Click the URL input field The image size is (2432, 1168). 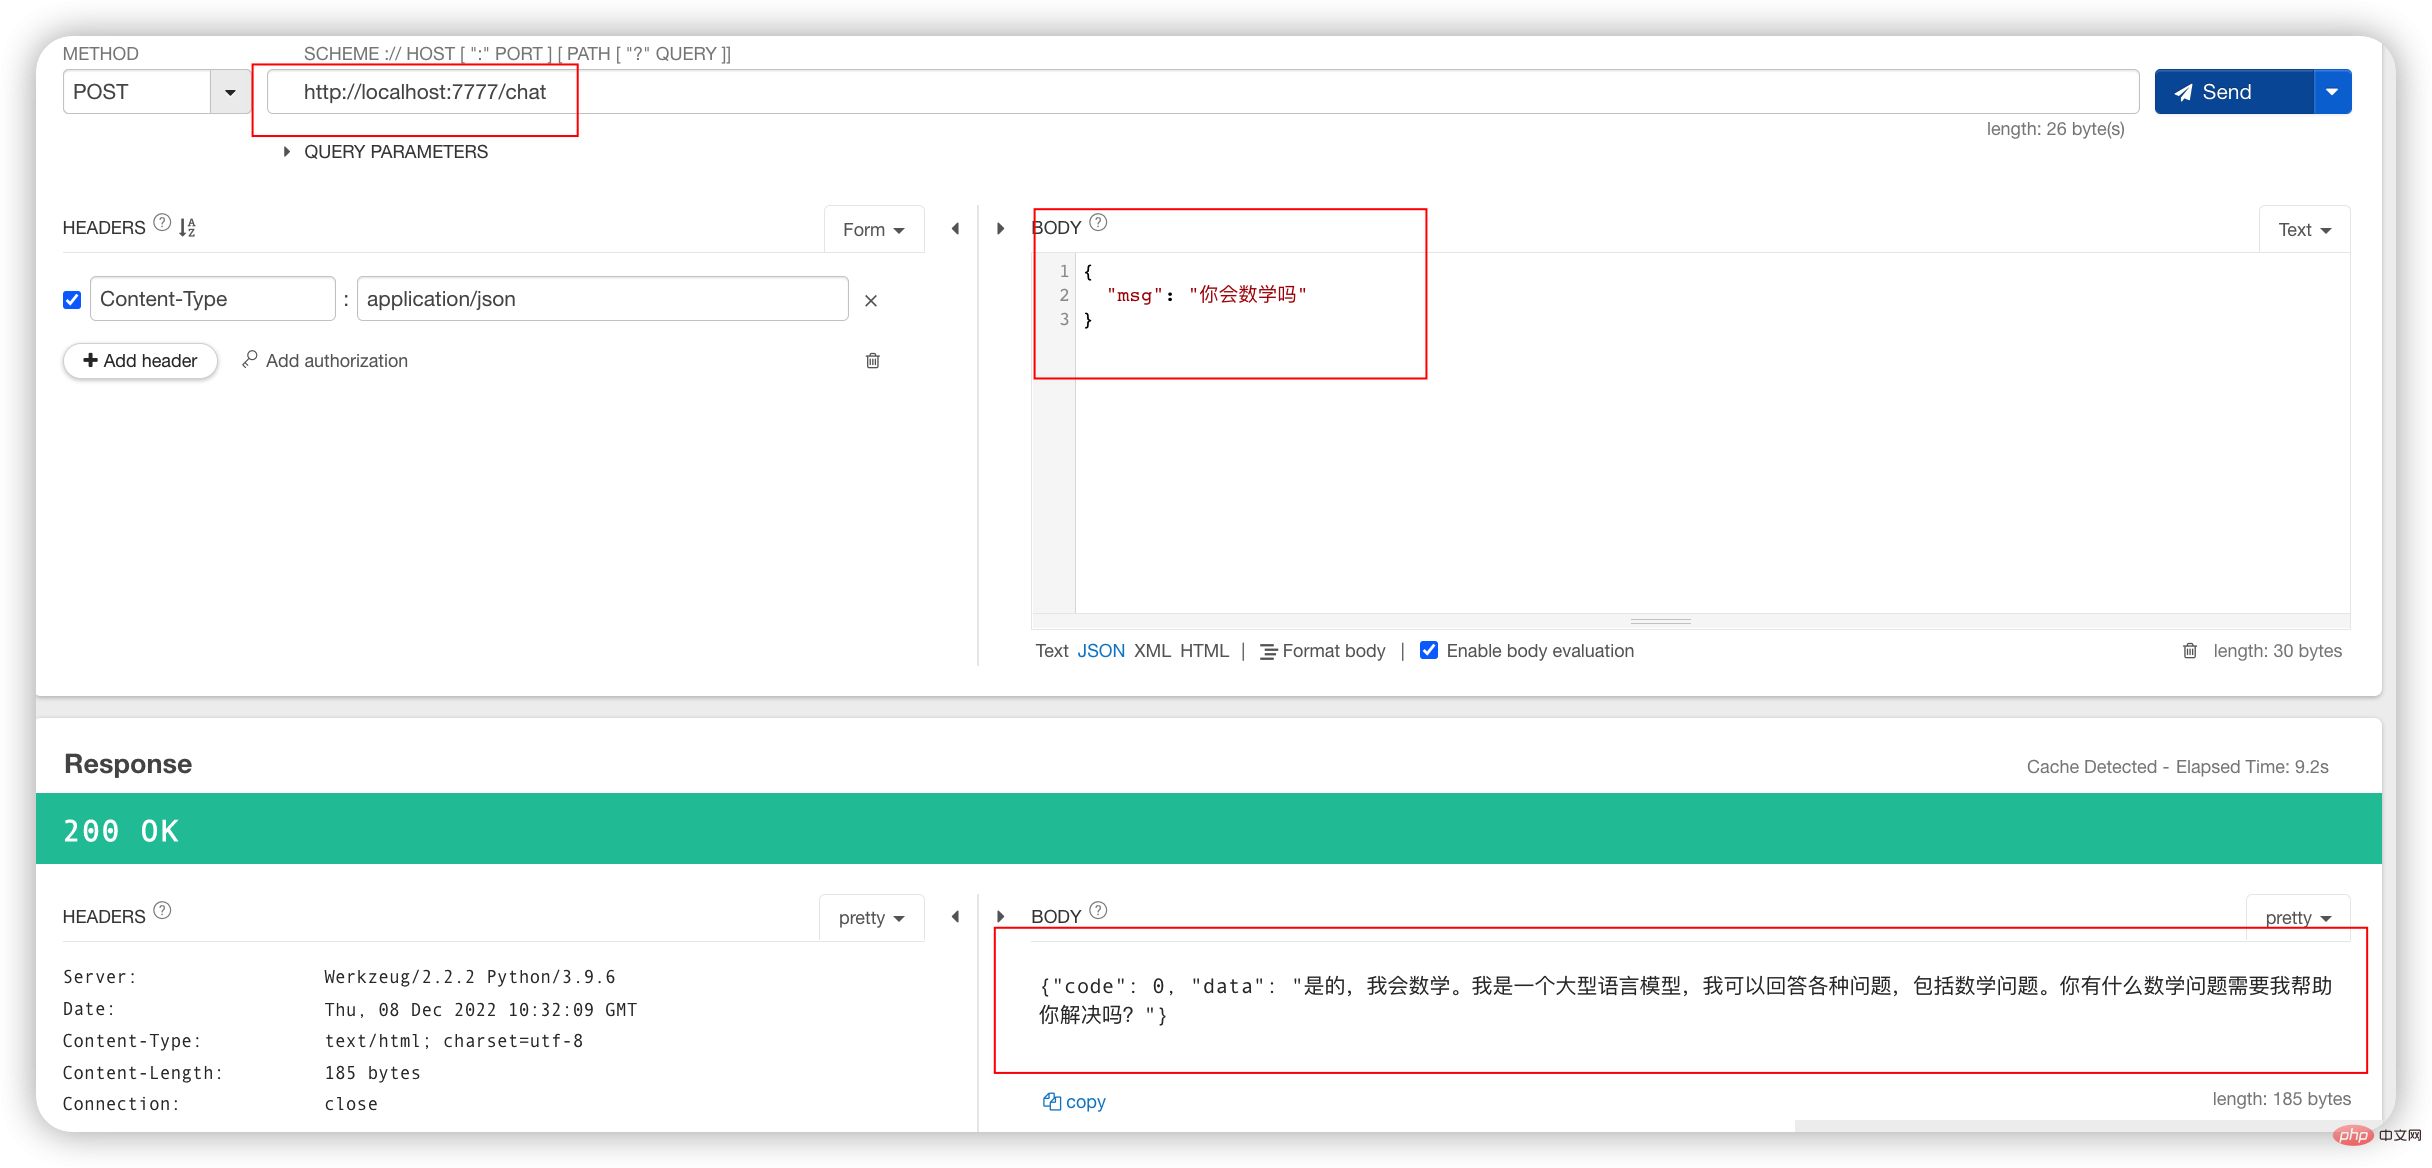click(x=431, y=90)
